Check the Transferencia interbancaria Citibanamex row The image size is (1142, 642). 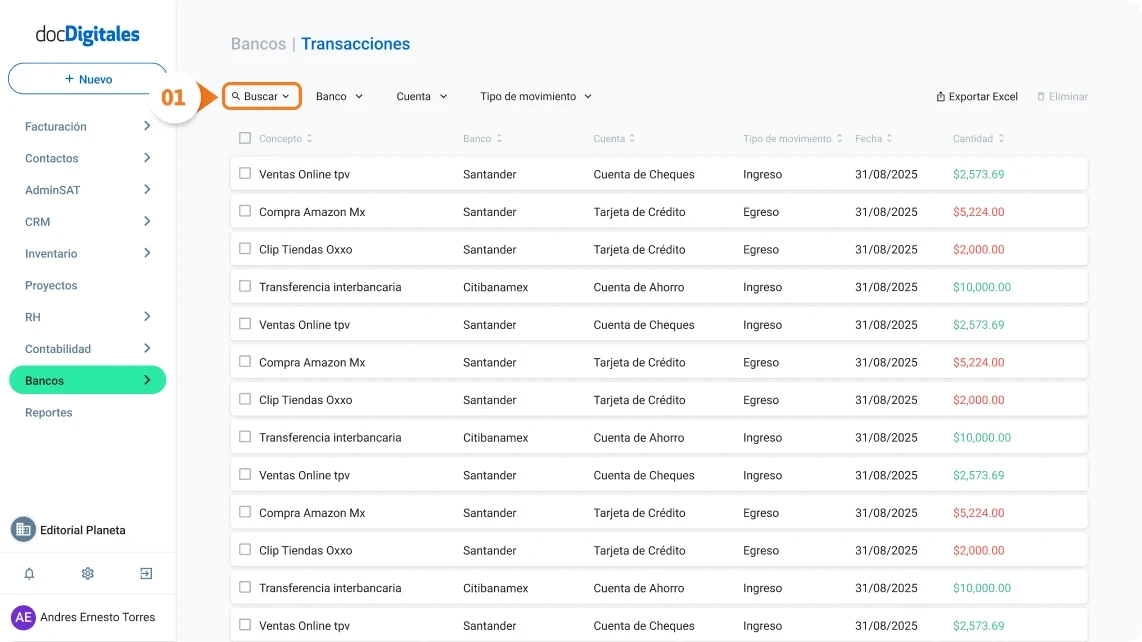[244, 287]
